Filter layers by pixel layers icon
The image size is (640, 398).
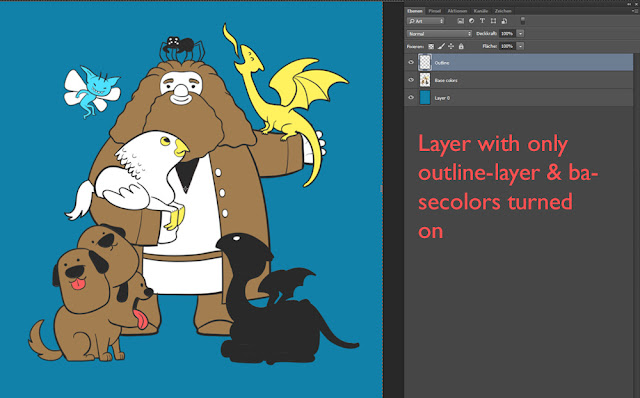click(460, 21)
